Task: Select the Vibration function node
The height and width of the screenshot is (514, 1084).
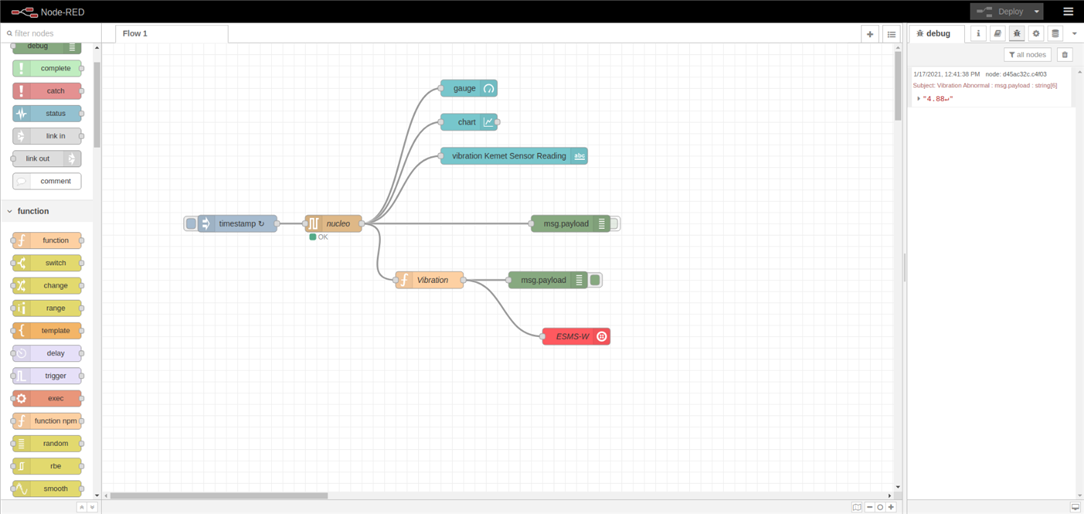Action: 429,279
